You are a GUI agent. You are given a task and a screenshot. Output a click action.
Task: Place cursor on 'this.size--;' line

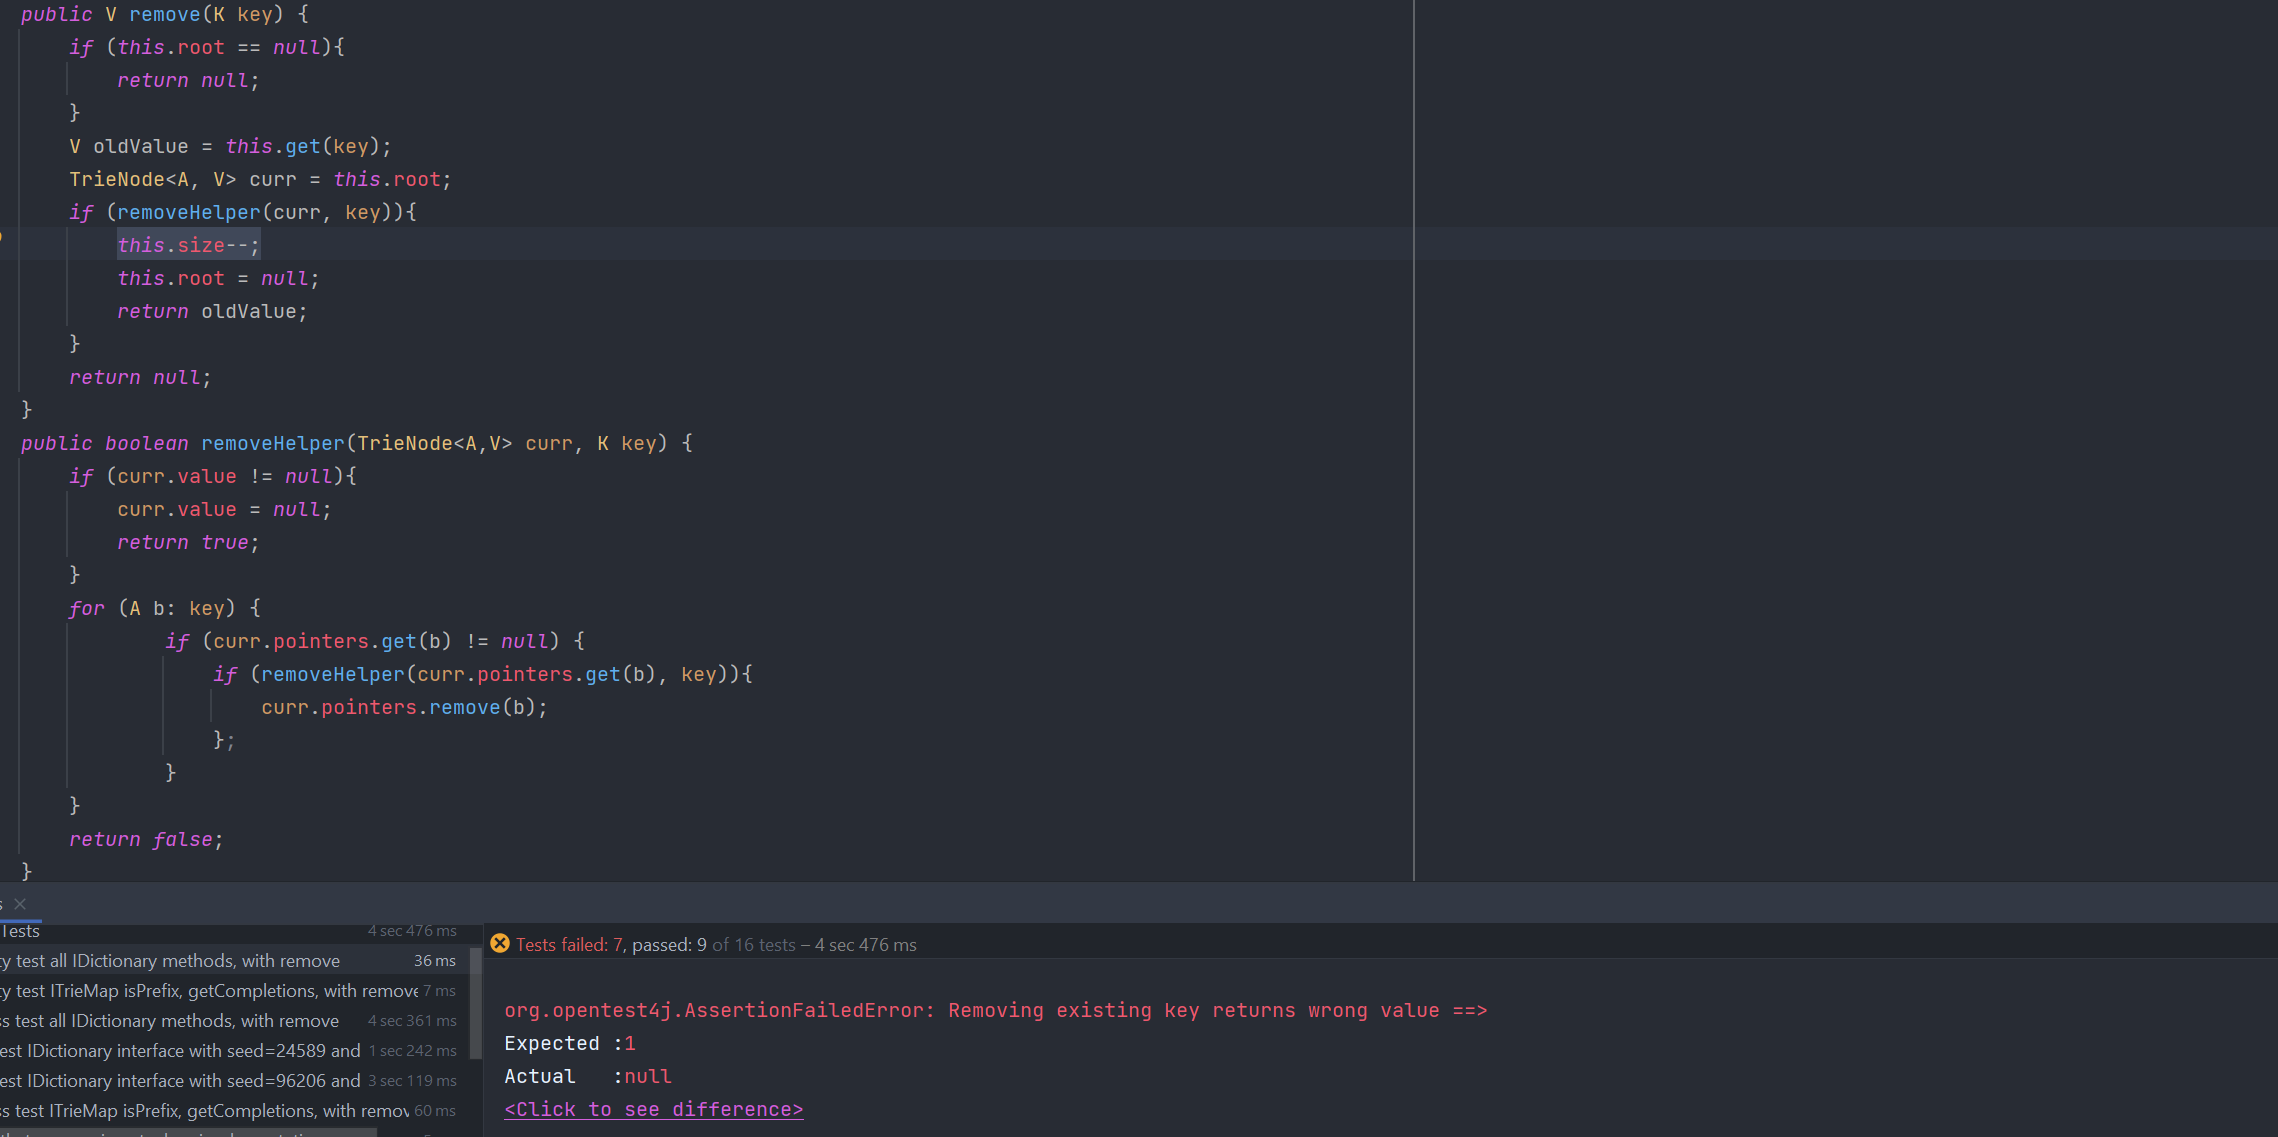point(188,245)
